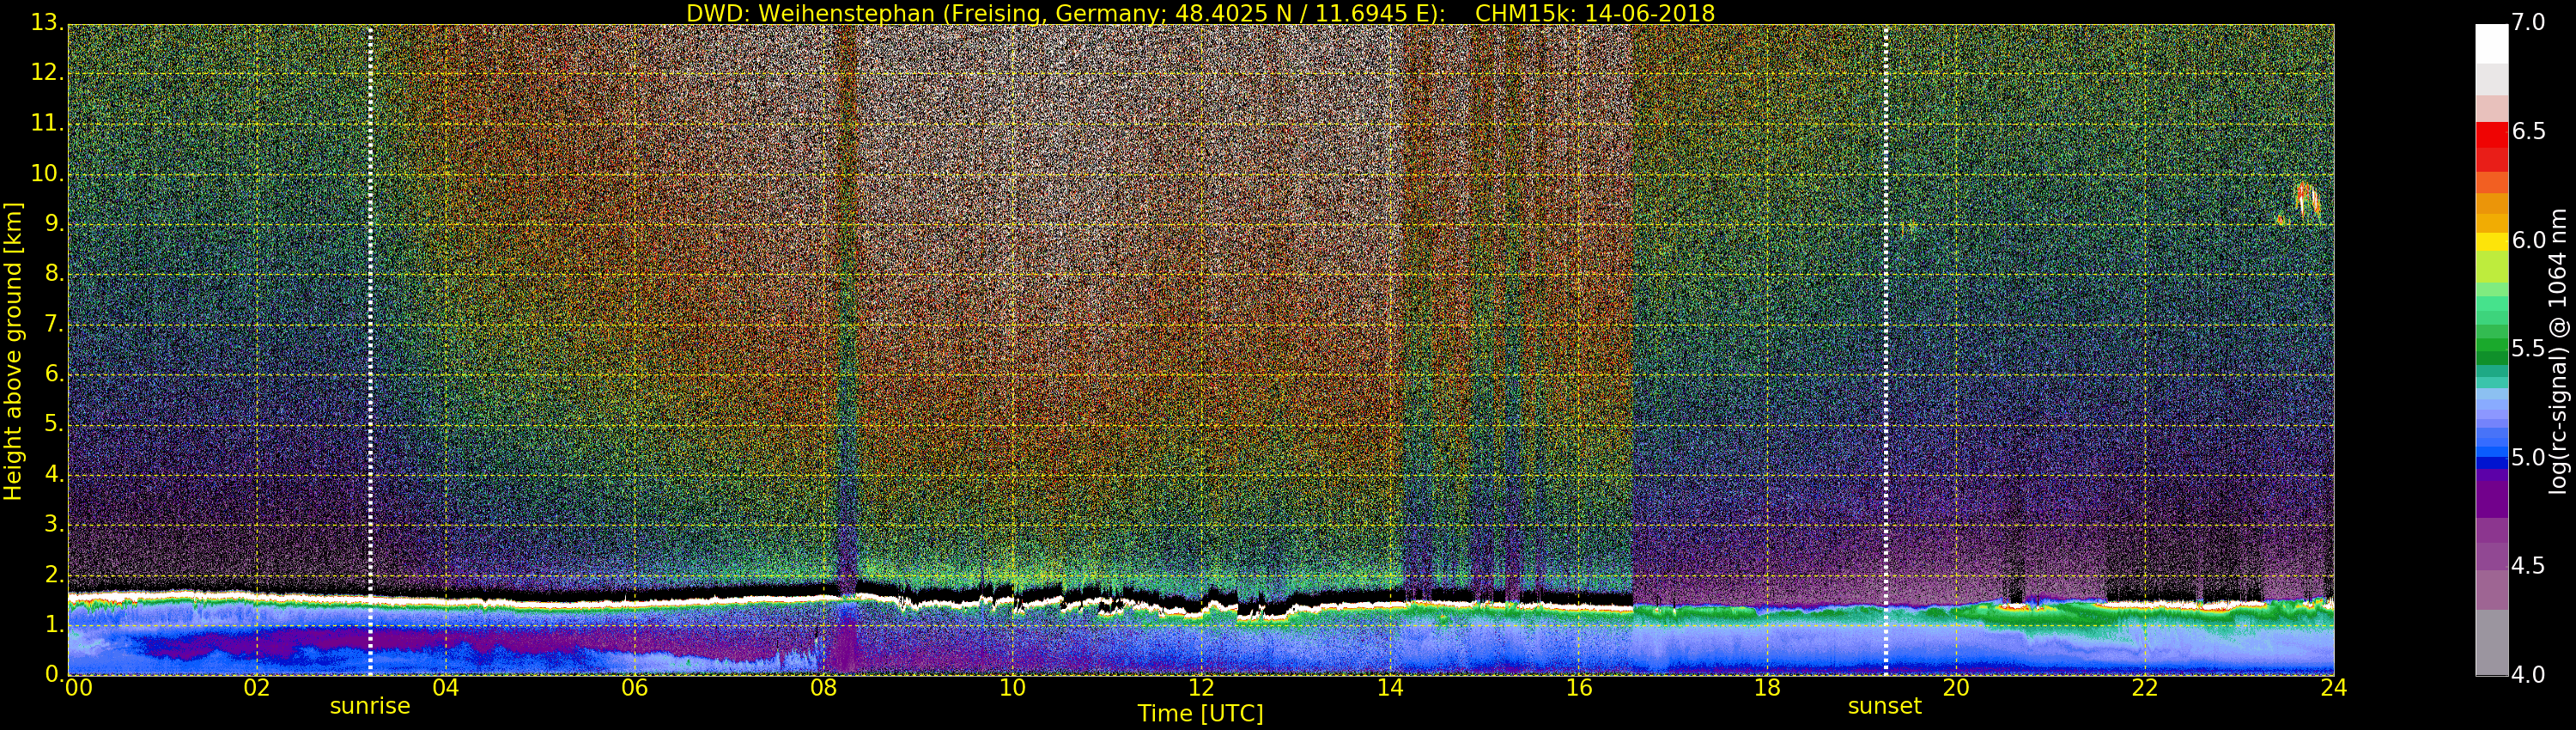Click the 'Time [UTC]' axis title
Image resolution: width=2576 pixels, height=730 pixels.
point(1200,714)
